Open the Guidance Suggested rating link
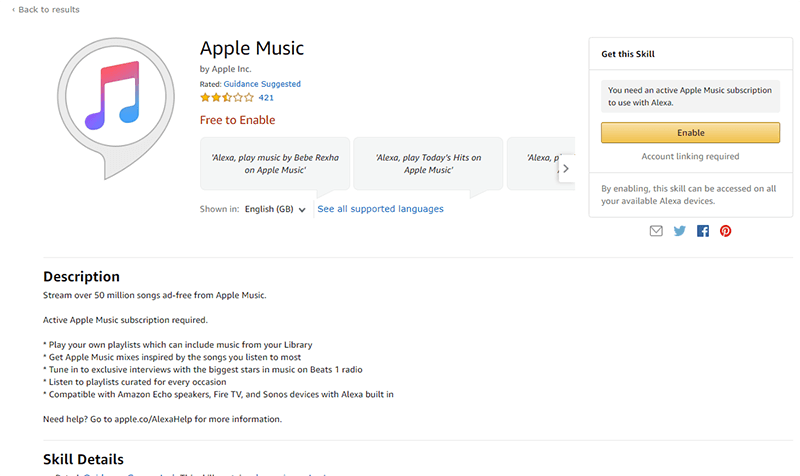 [262, 84]
